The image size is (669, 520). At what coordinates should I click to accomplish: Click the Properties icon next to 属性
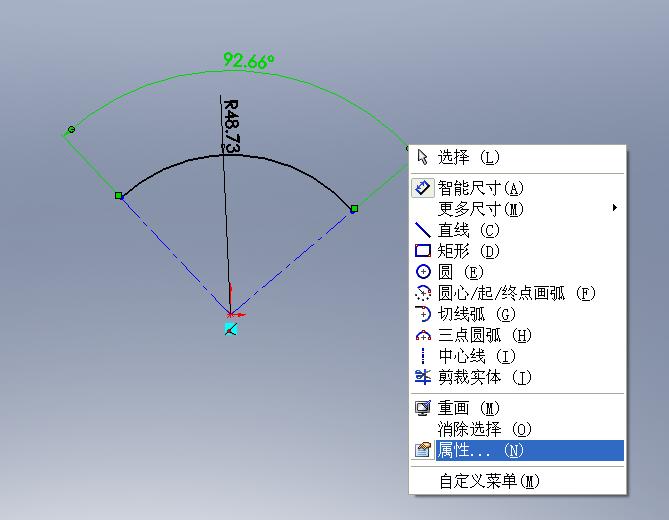coord(423,450)
